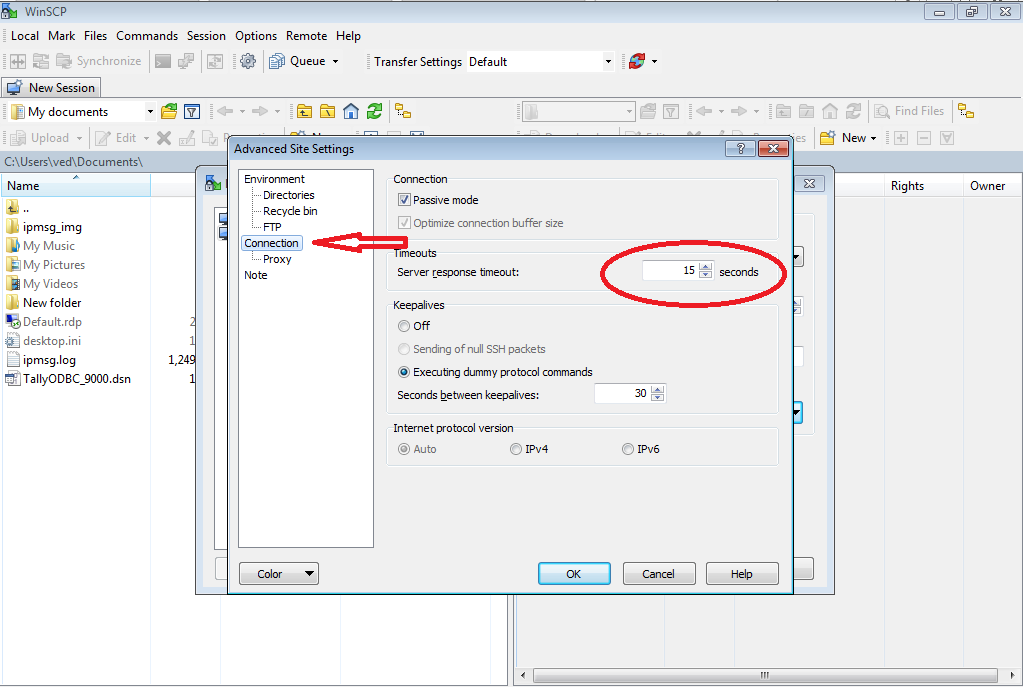Refresh the remote panel icon
This screenshot has width=1023, height=687.
pos(853,112)
